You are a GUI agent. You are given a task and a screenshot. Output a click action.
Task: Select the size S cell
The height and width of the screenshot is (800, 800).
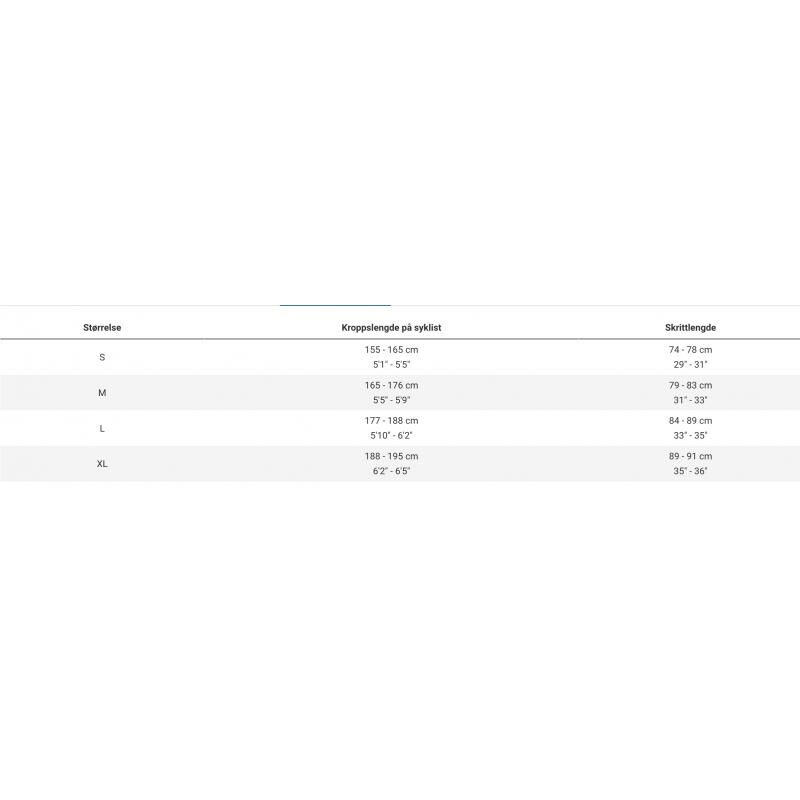click(x=102, y=357)
